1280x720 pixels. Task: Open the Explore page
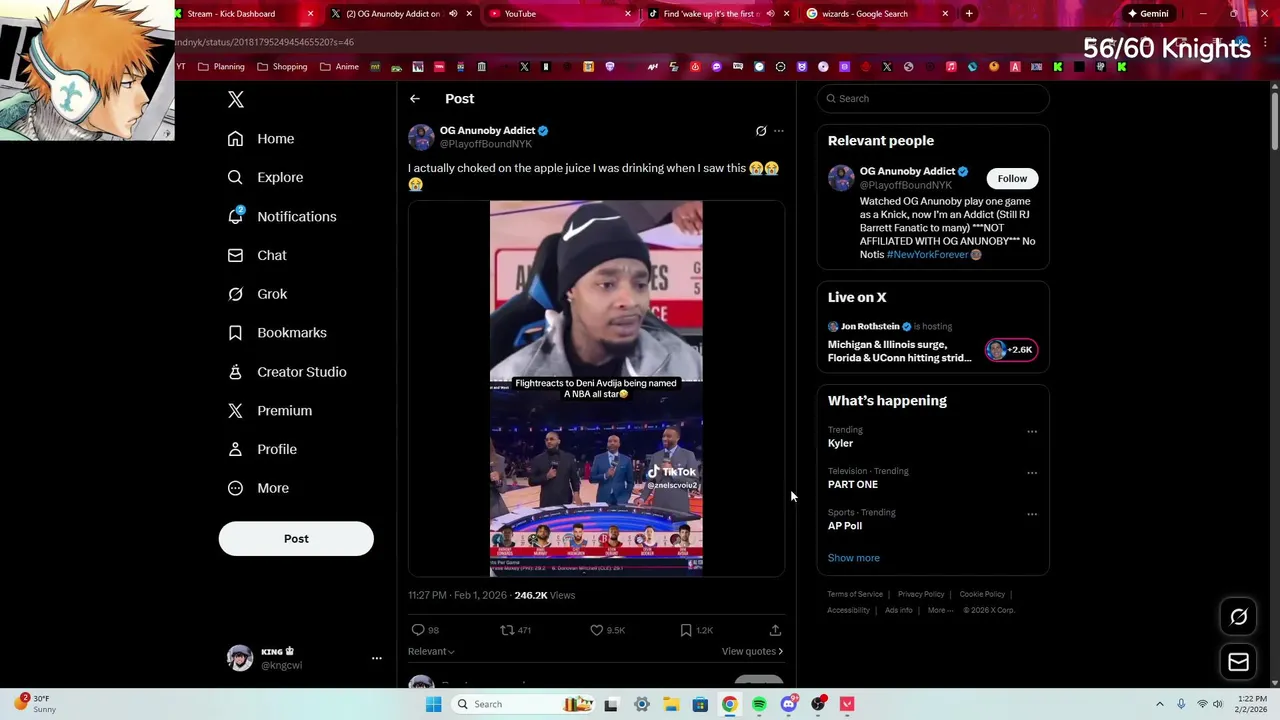point(265,177)
